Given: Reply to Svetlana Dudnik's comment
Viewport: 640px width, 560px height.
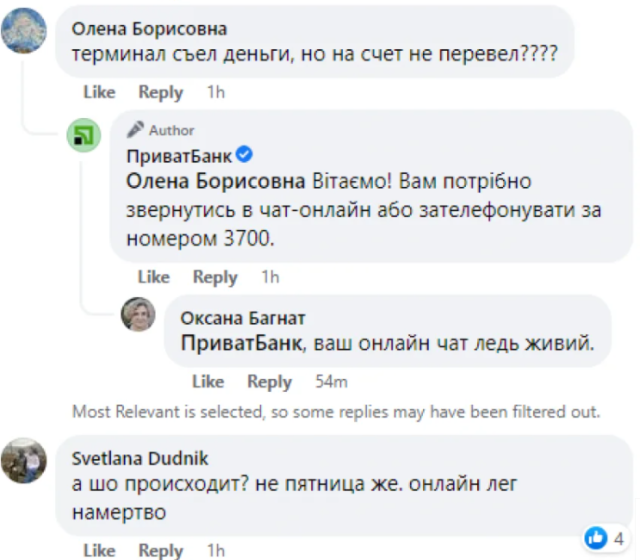Looking at the screenshot, I should click(160, 550).
